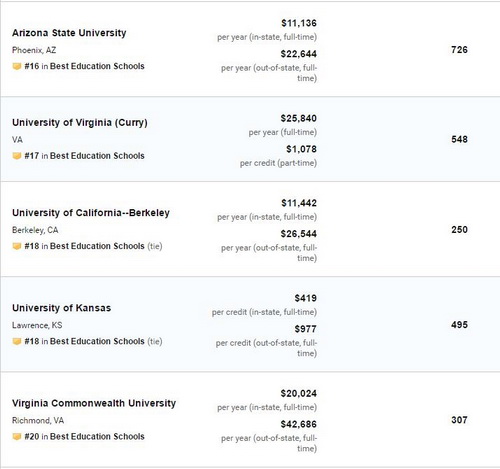Click the badge icon next to UC Berkeley ranking
This screenshot has height=469, width=500.
pyautogui.click(x=17, y=246)
